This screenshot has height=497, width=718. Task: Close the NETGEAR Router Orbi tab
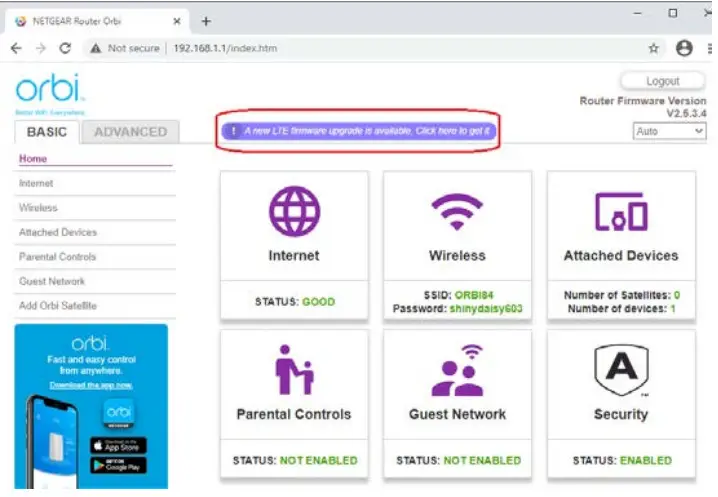pos(177,21)
